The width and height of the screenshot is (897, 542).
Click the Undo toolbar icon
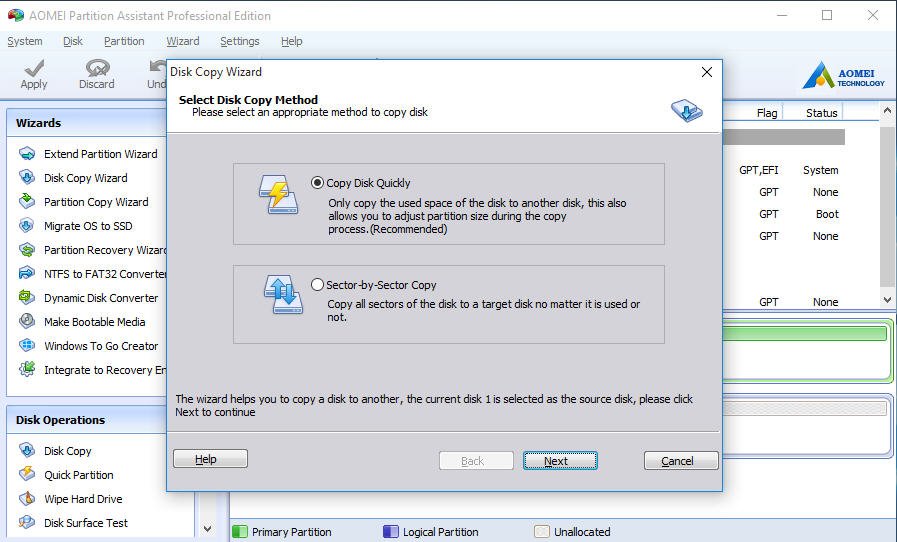click(157, 66)
